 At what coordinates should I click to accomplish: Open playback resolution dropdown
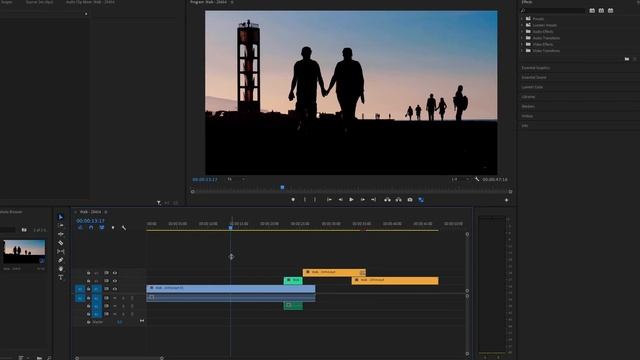pos(460,179)
